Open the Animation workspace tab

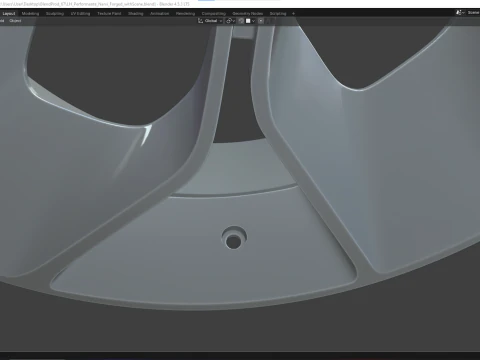pos(159,14)
